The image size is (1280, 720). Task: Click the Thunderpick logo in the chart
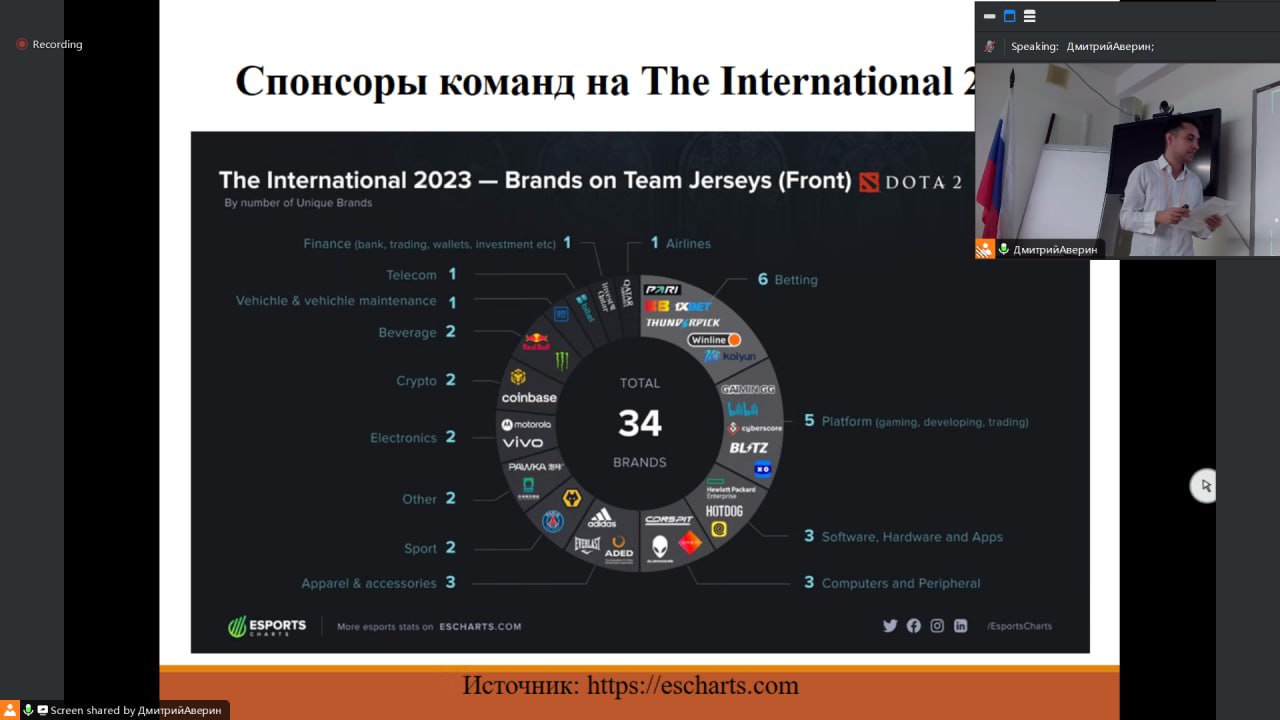click(683, 323)
